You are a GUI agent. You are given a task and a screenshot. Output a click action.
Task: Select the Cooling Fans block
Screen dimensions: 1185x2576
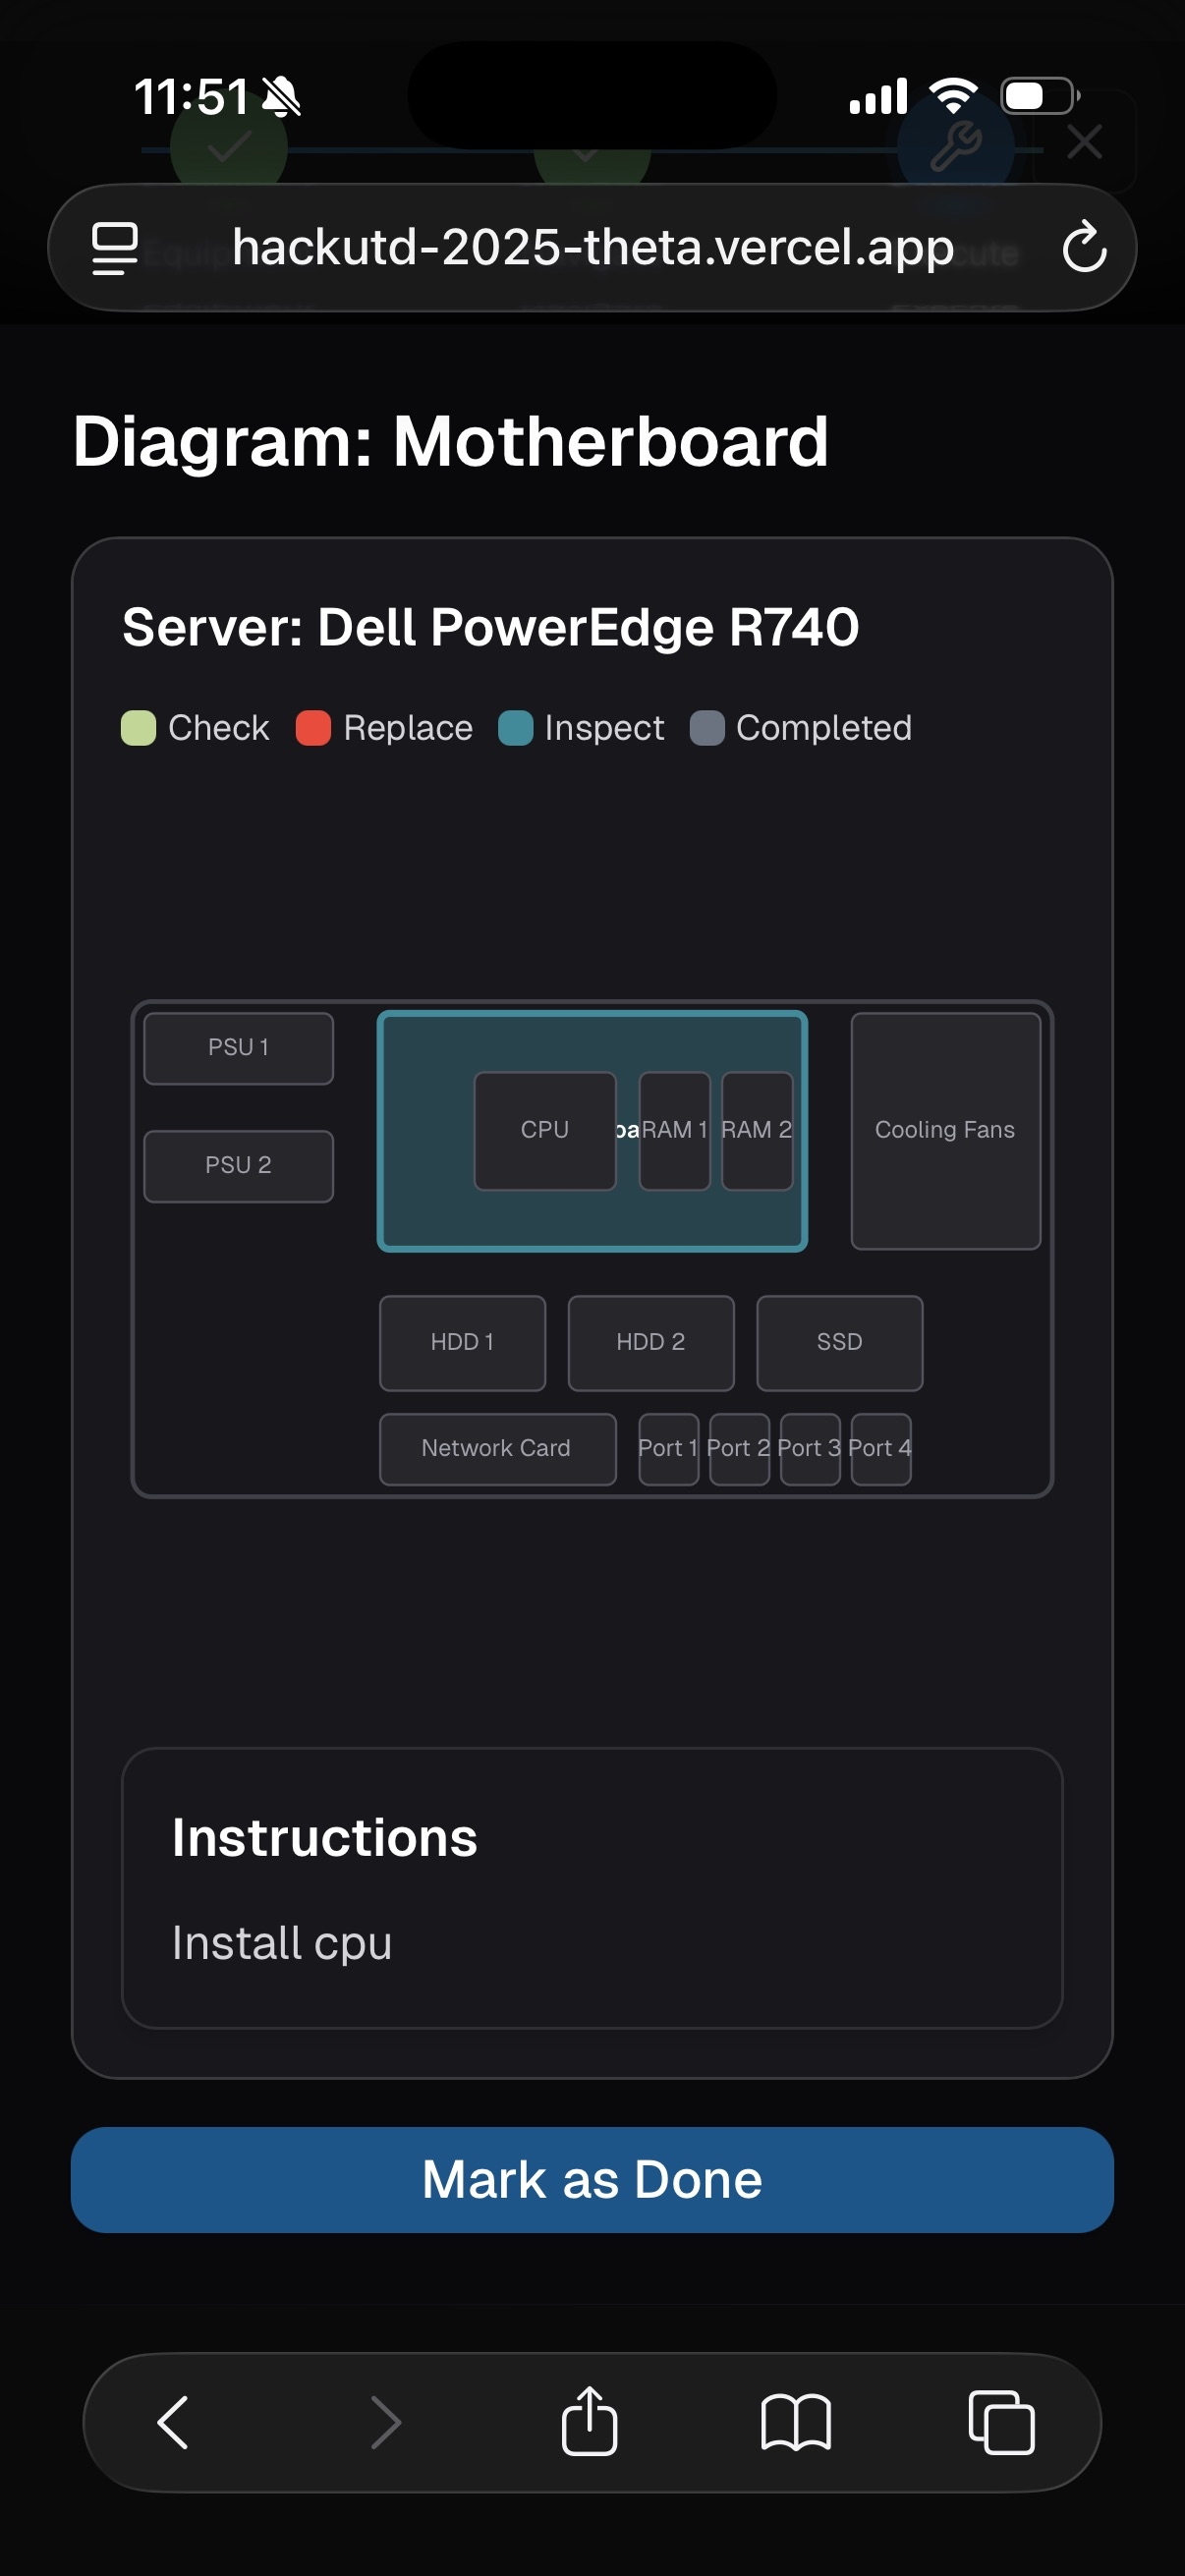pyautogui.click(x=946, y=1131)
